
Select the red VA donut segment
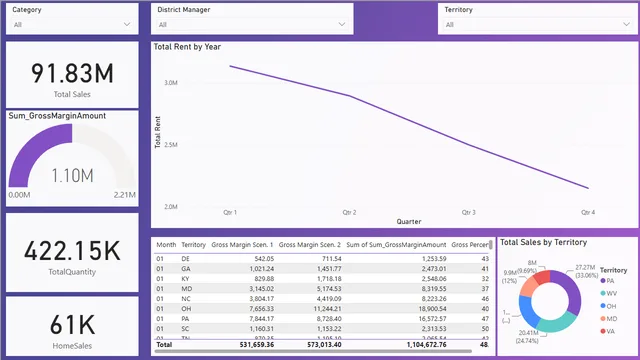[x=543, y=277]
